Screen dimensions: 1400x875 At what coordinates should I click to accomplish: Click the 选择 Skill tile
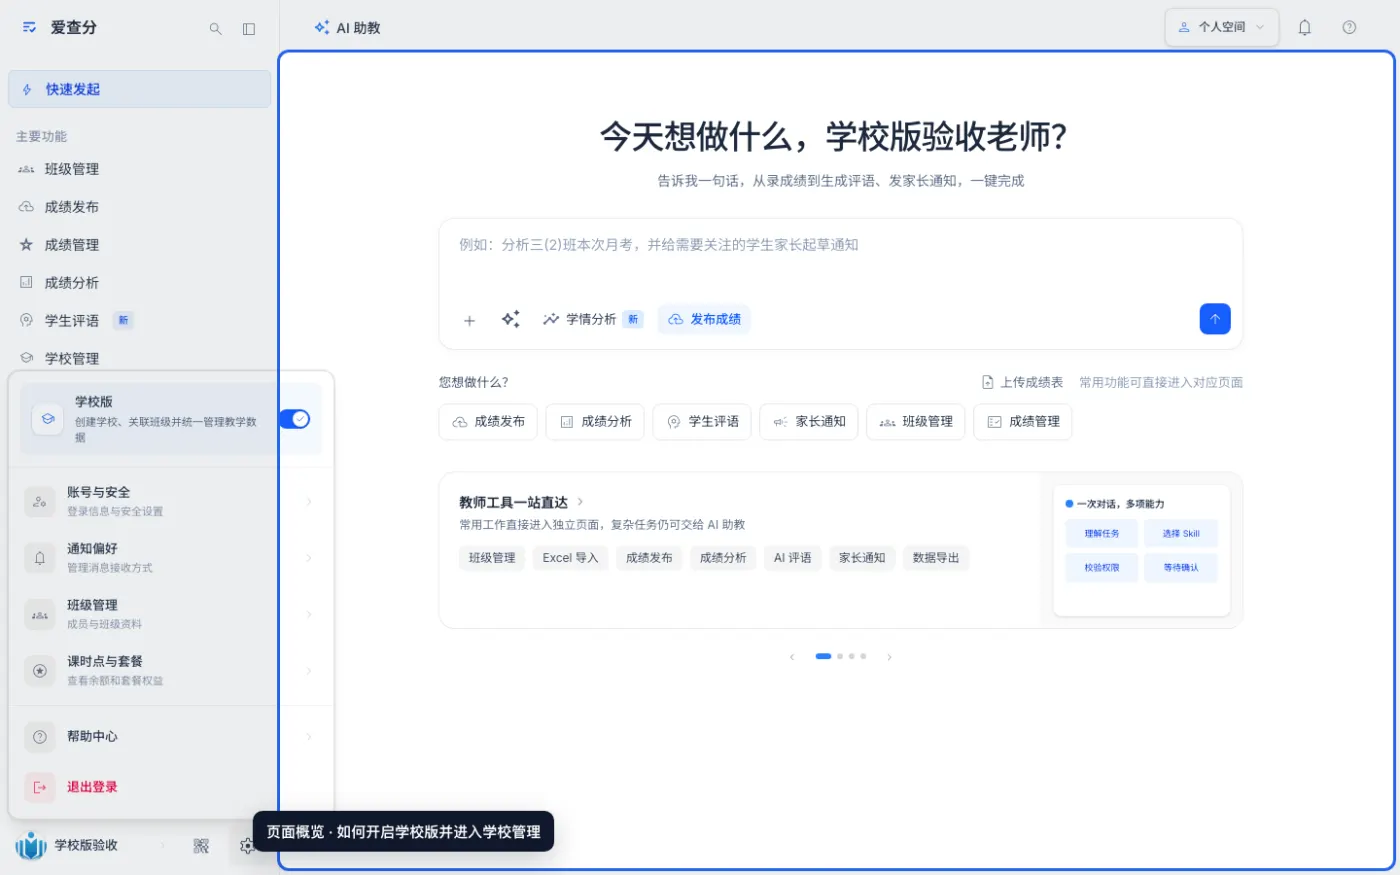(1181, 534)
